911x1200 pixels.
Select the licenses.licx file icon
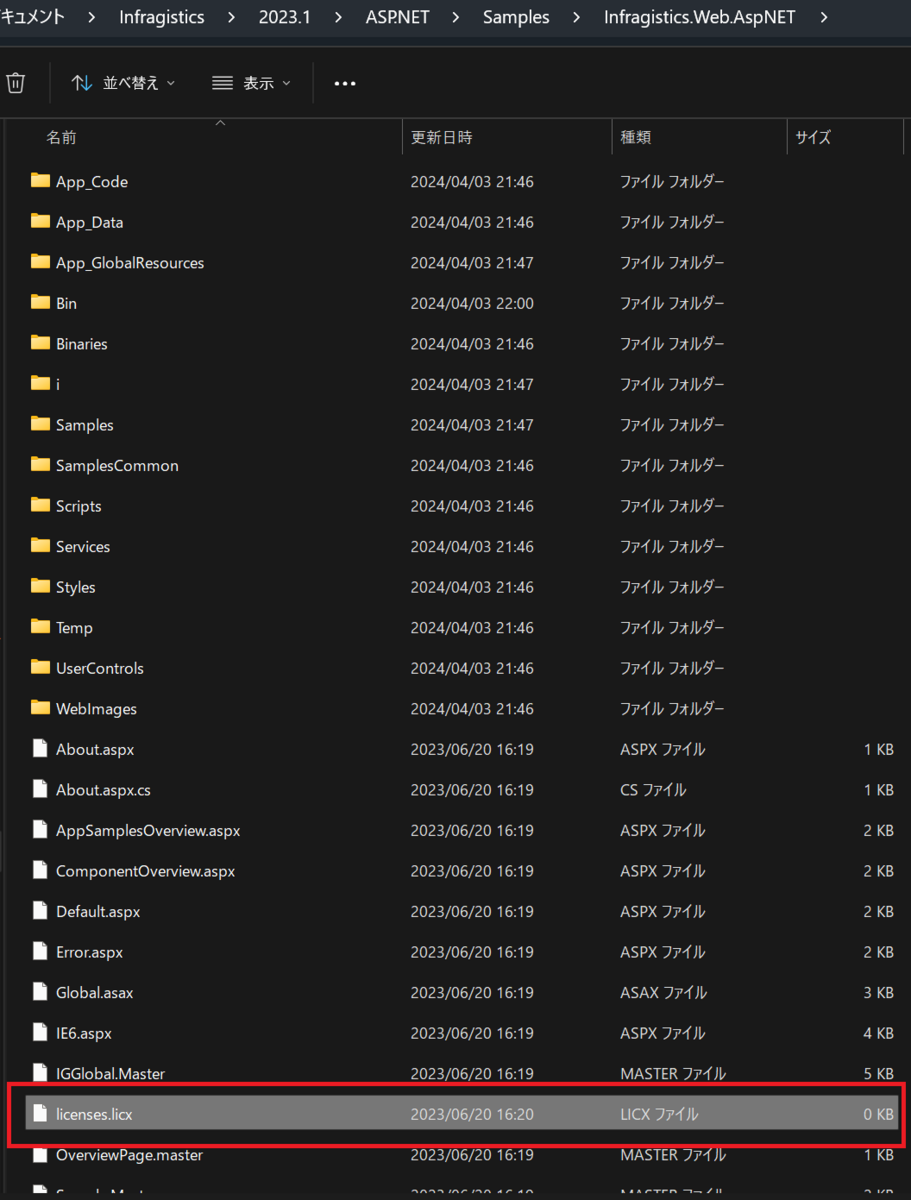tap(40, 1114)
